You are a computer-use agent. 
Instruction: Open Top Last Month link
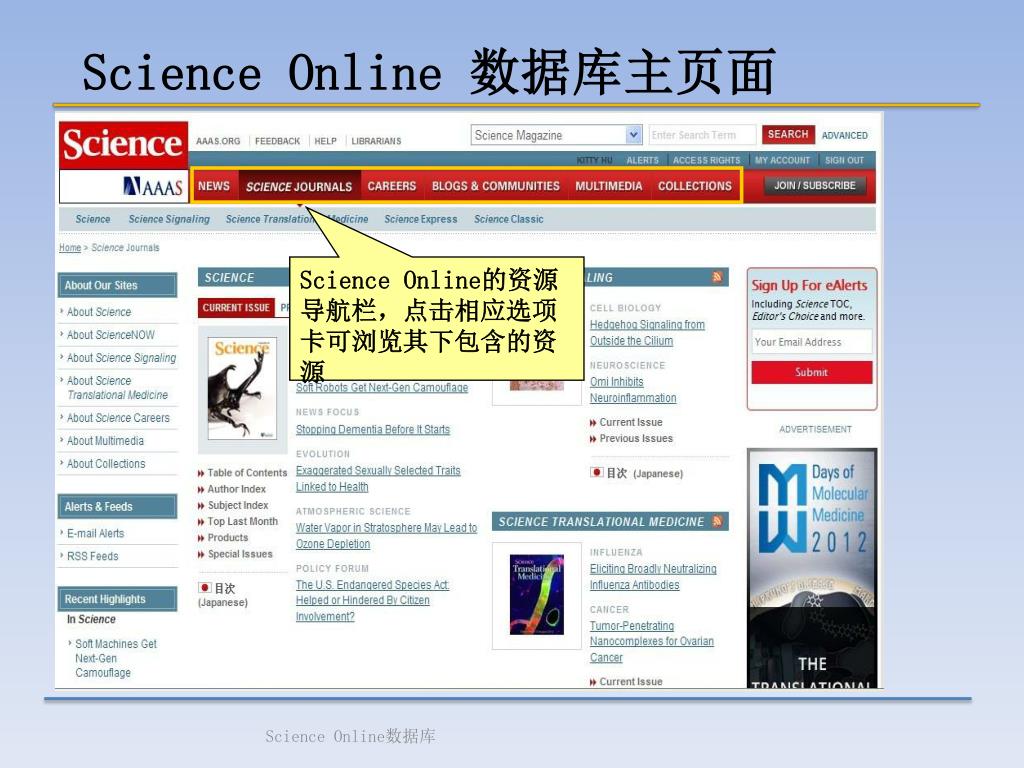[242, 522]
